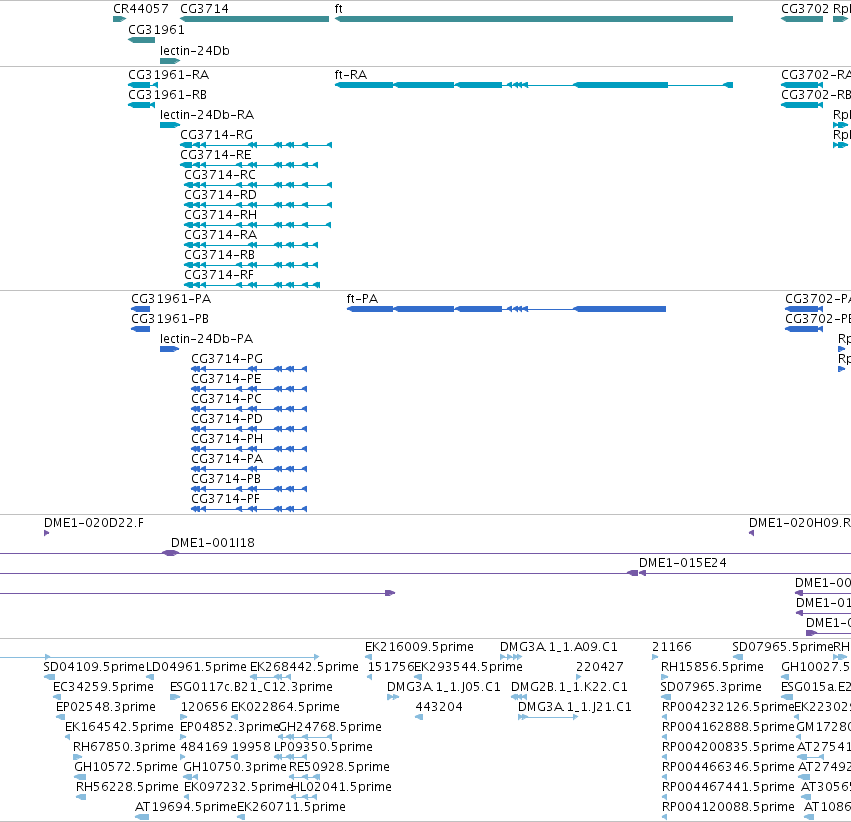The image size is (851, 822).
Task: Click the GH10572.5prime EST label
Action: [126, 768]
